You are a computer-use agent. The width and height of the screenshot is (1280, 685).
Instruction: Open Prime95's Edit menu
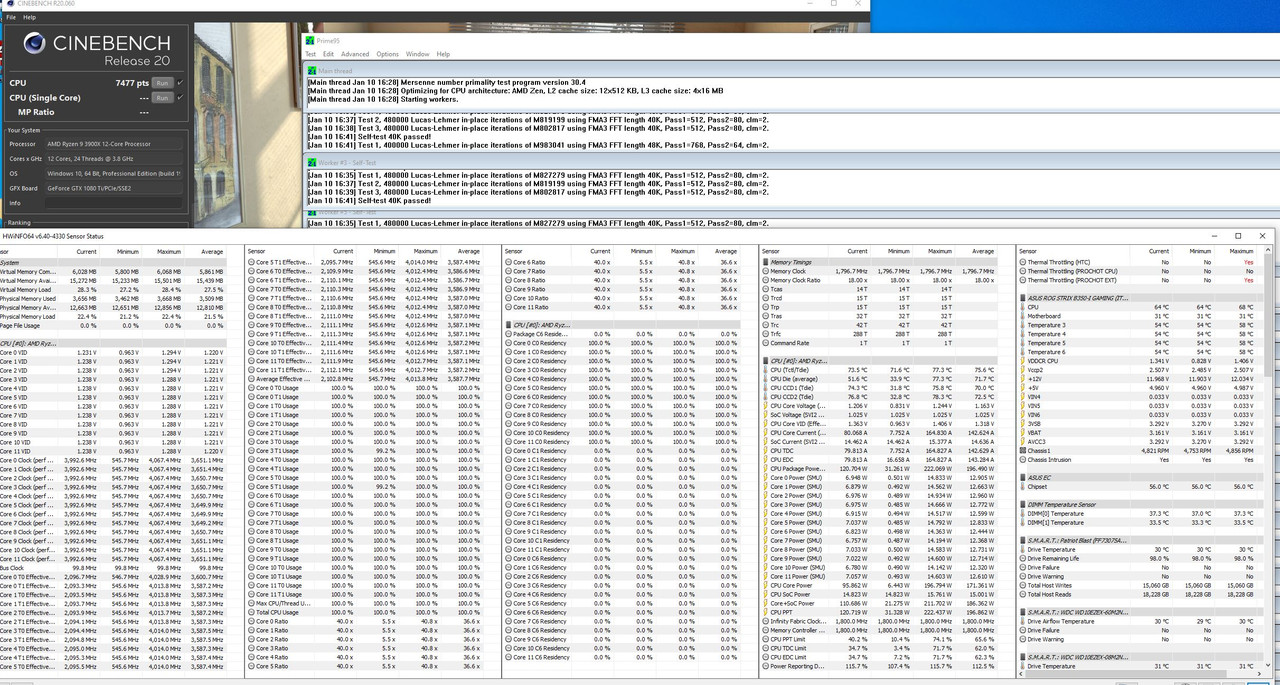point(328,54)
